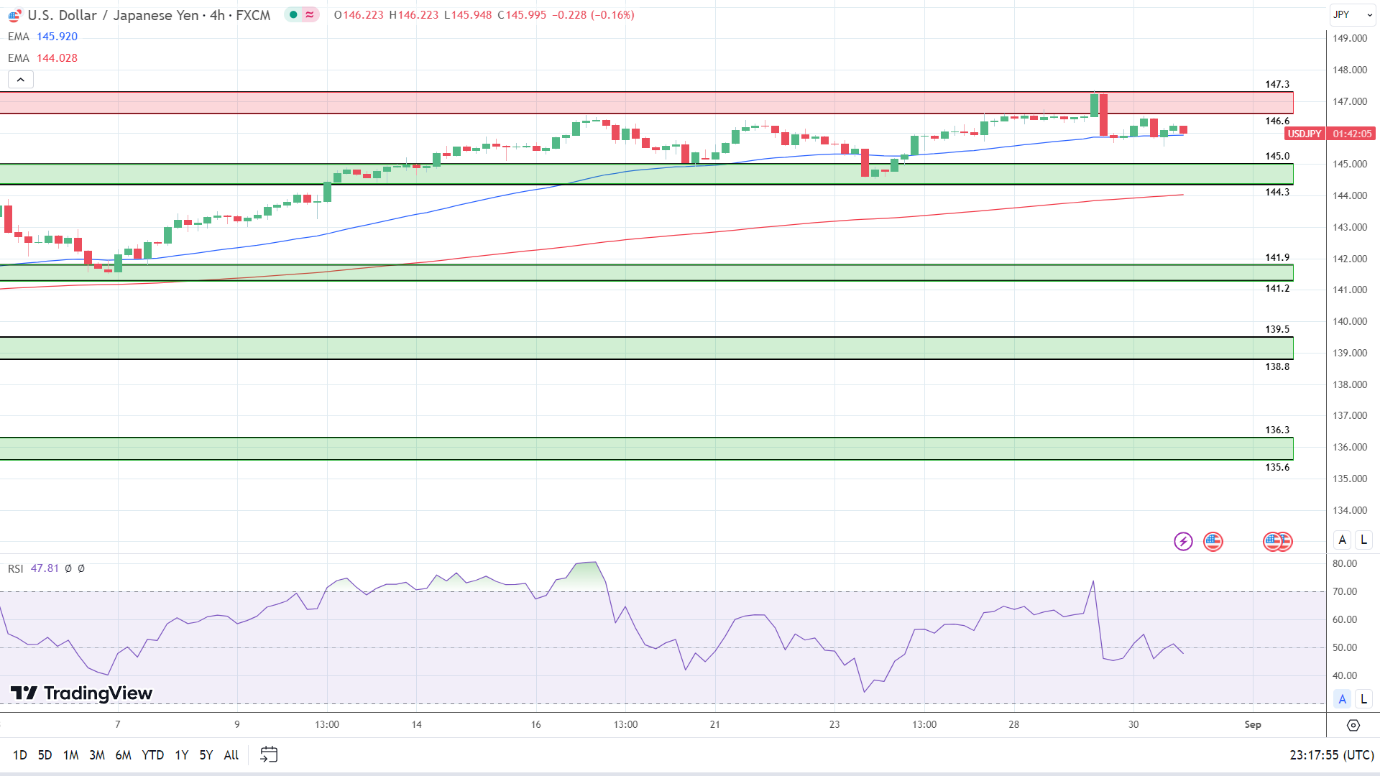Click the USD/JPY flag symbol icon

[16, 15]
